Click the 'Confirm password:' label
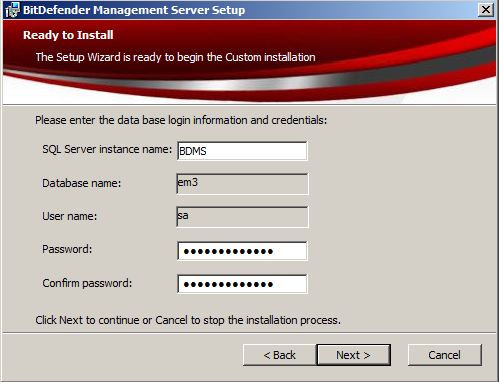This screenshot has height=382, width=499. 87,283
